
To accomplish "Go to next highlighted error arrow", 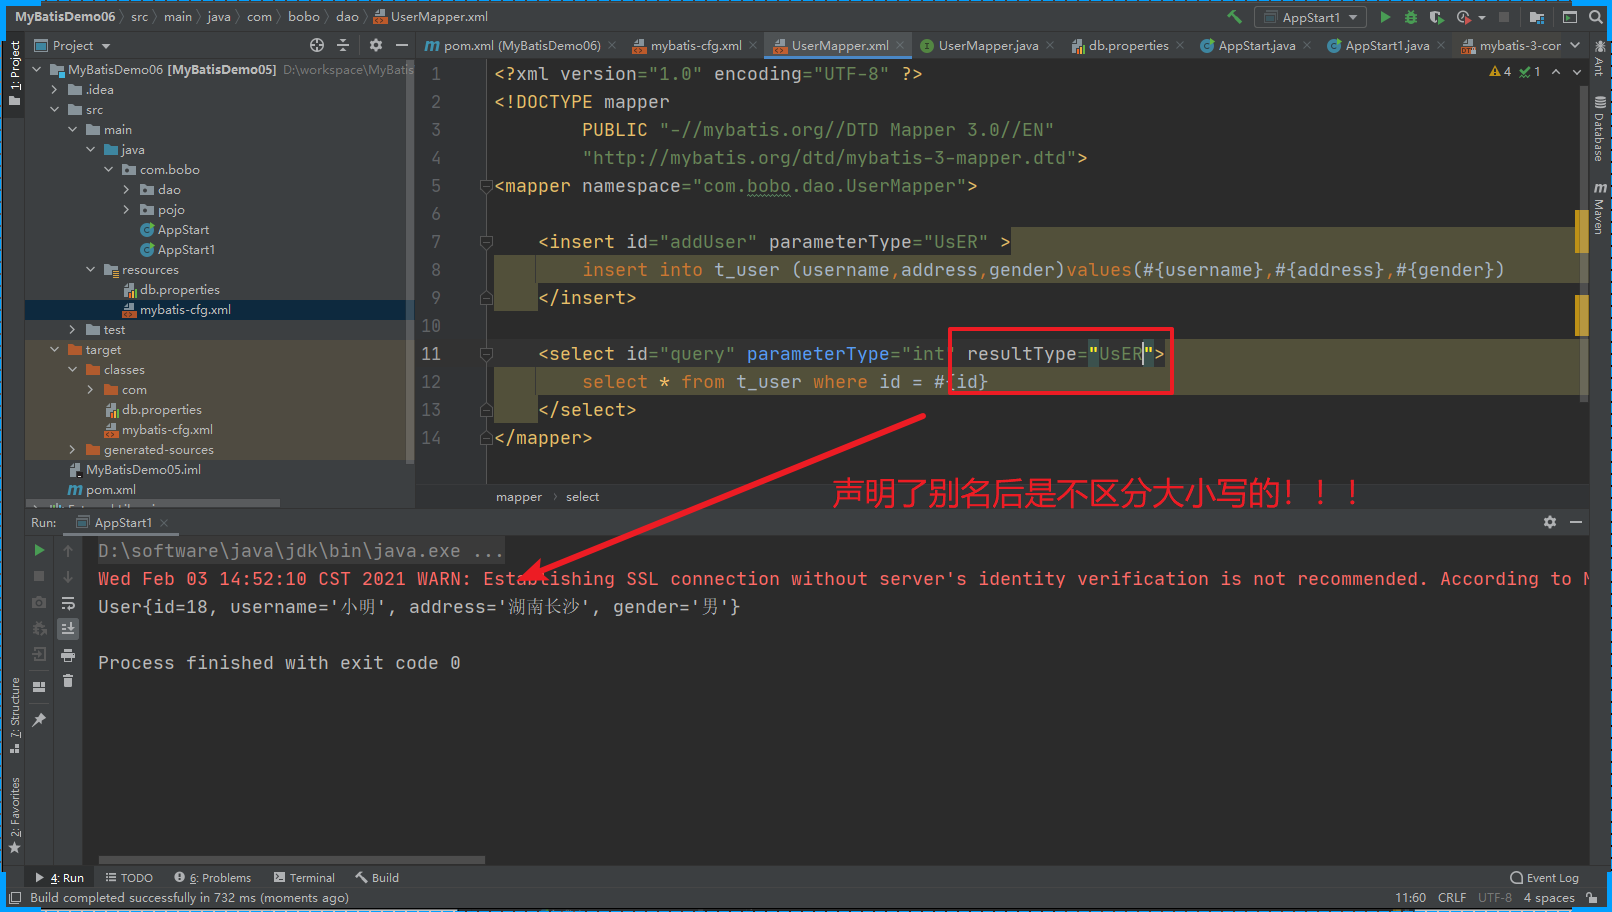I will click(1577, 72).
